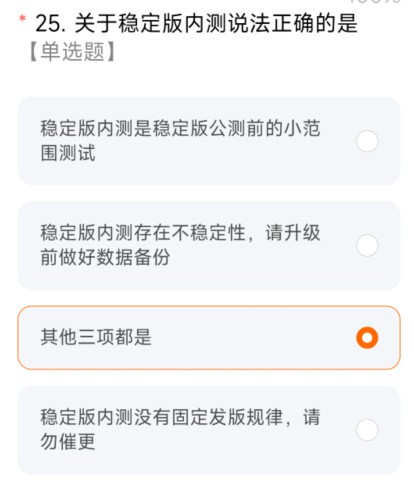Click the orange-outlined selected answer card
This screenshot has height=492, width=414.
[209, 338]
